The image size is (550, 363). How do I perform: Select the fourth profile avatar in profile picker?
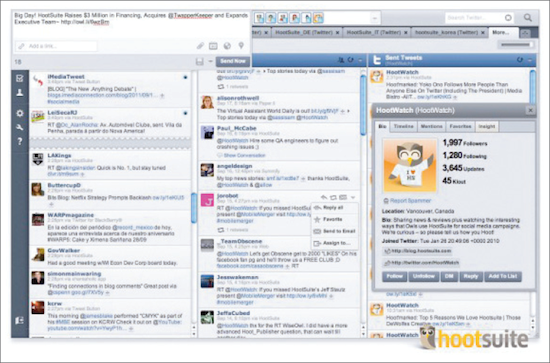tap(294, 18)
